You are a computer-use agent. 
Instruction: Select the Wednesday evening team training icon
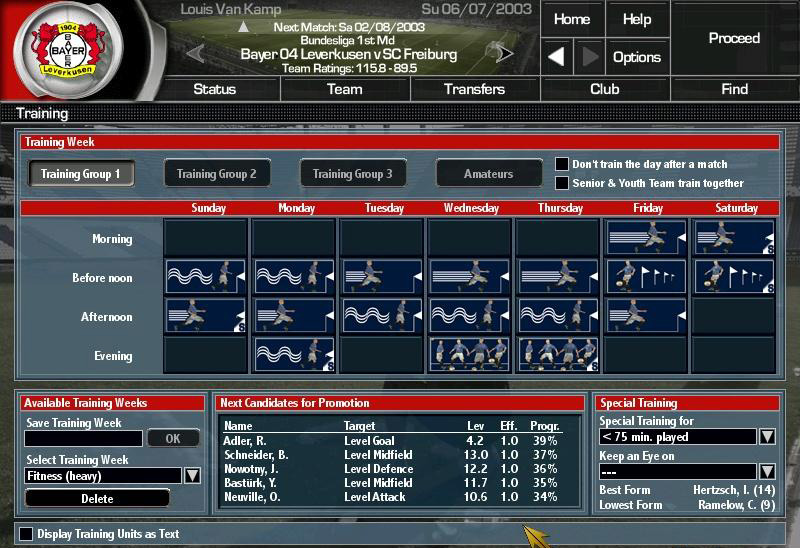(x=470, y=355)
